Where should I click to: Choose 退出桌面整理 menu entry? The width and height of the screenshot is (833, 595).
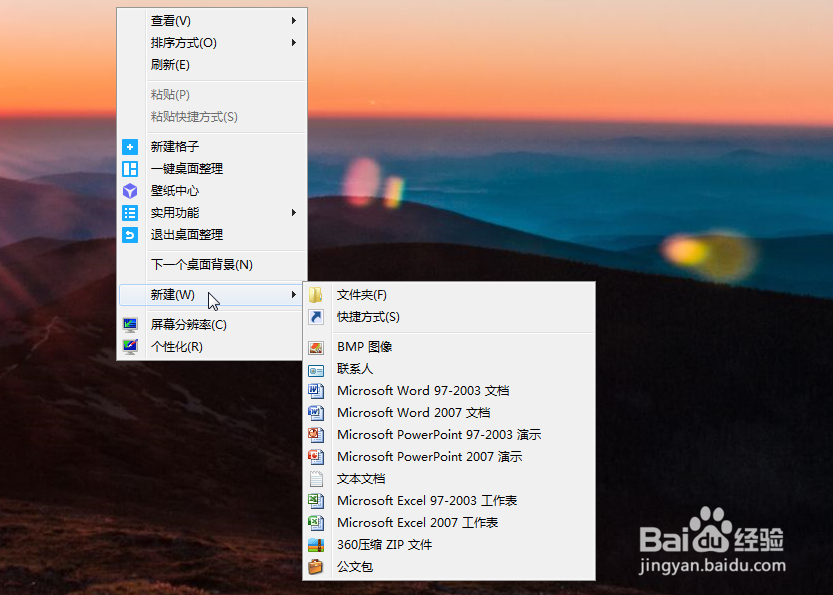[212, 235]
